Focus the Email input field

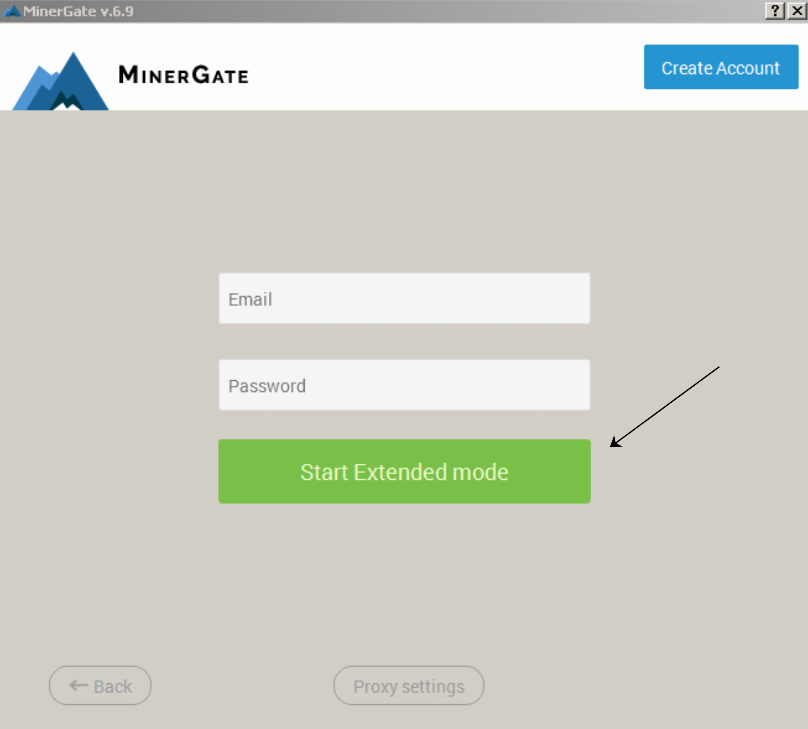coord(405,298)
